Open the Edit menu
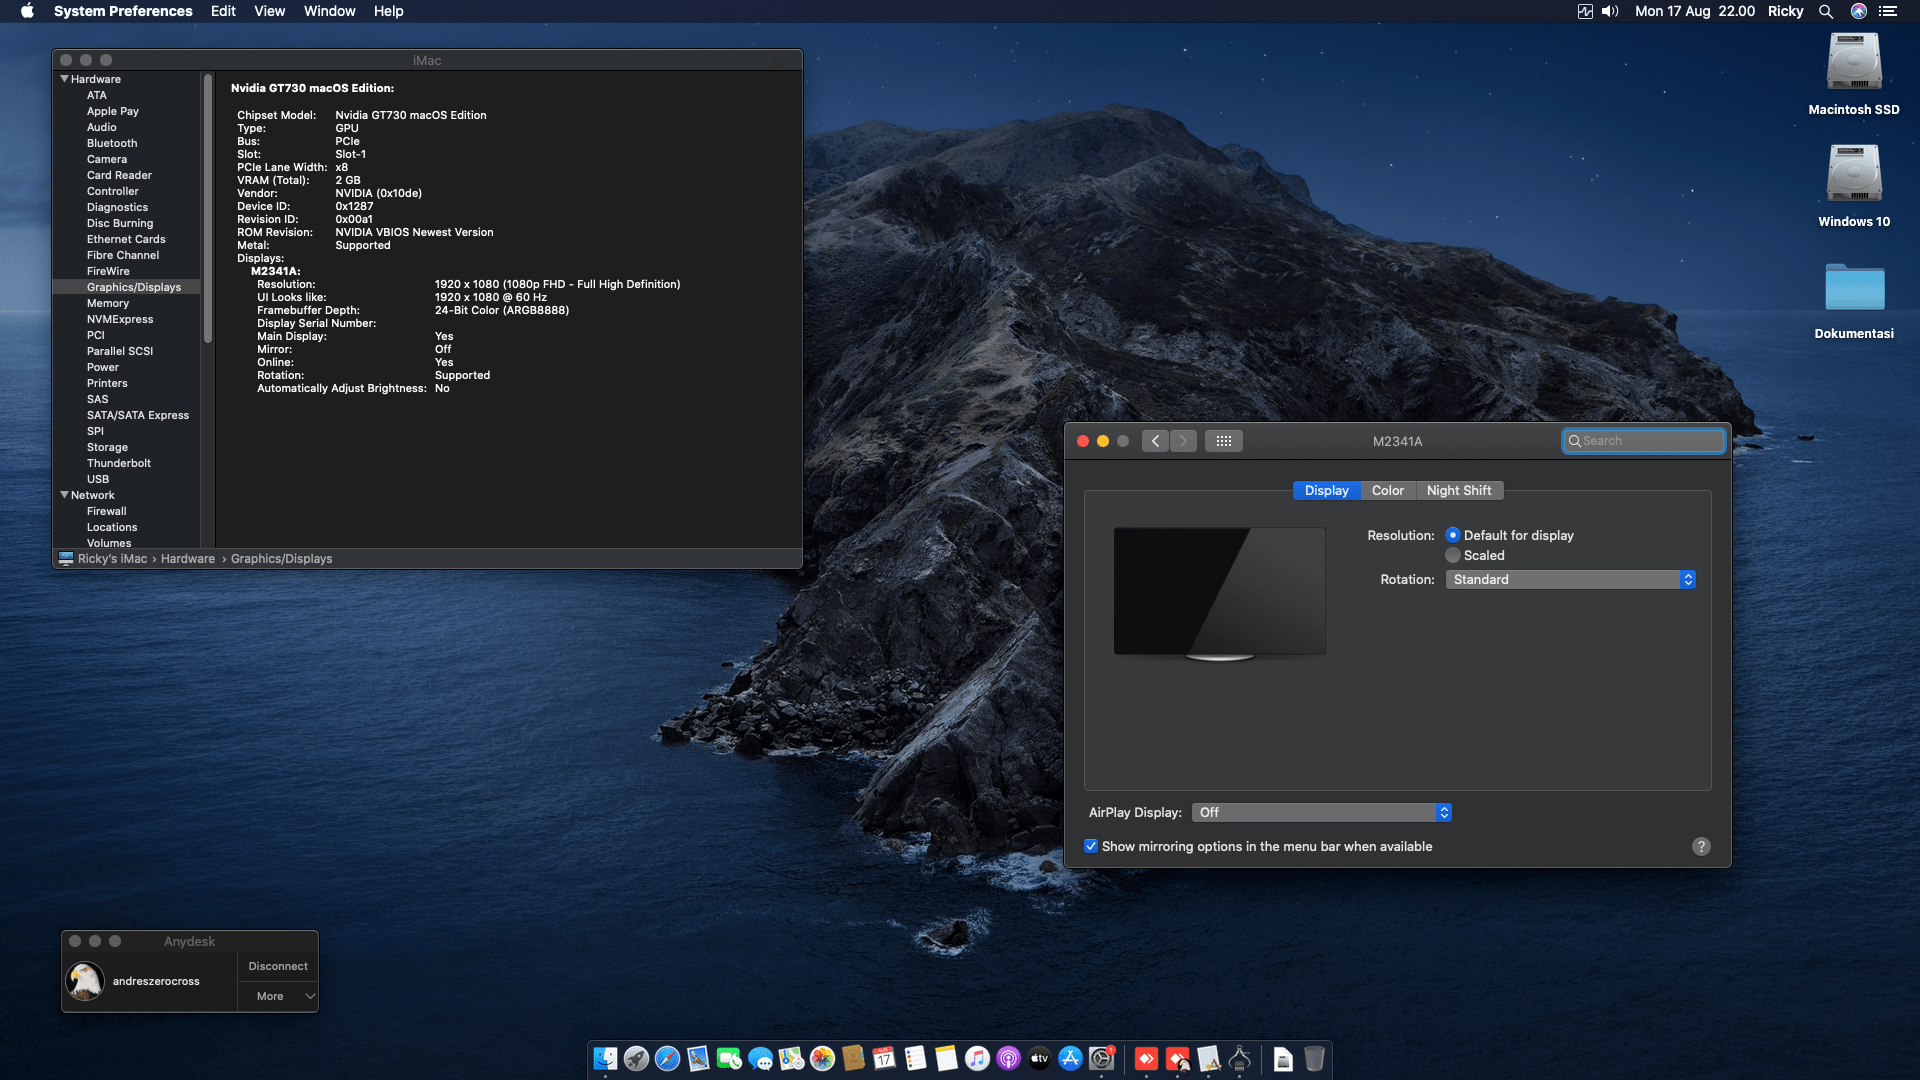 tap(223, 11)
